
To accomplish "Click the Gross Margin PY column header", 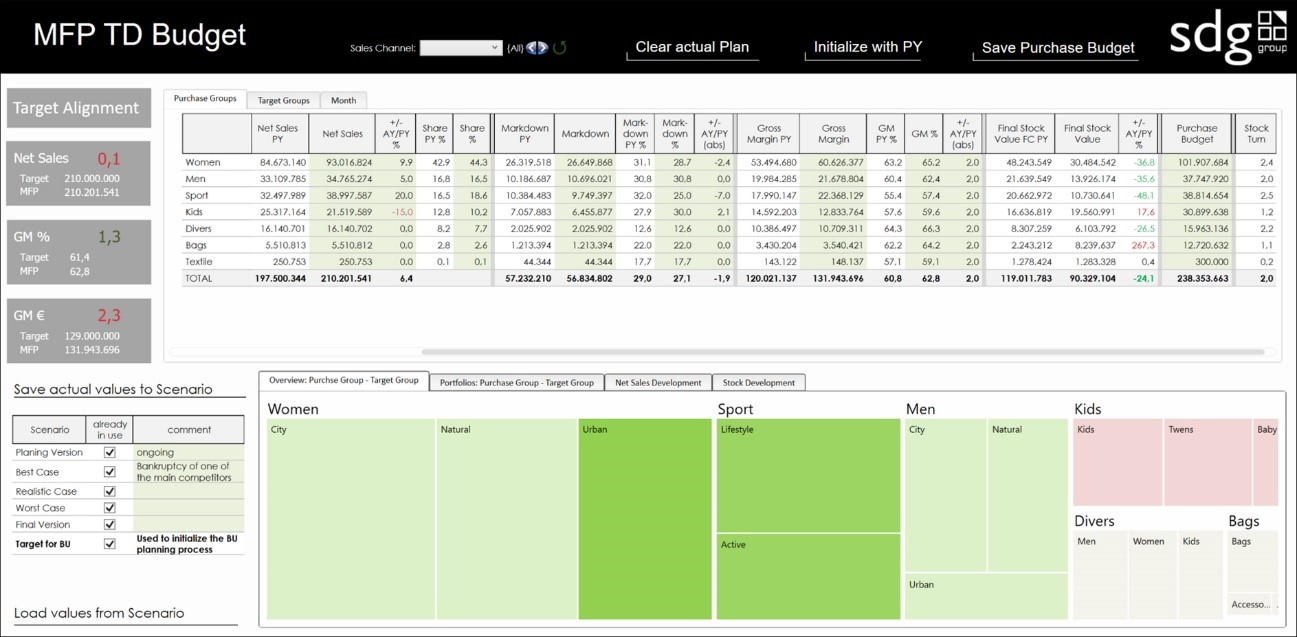I will pos(768,134).
